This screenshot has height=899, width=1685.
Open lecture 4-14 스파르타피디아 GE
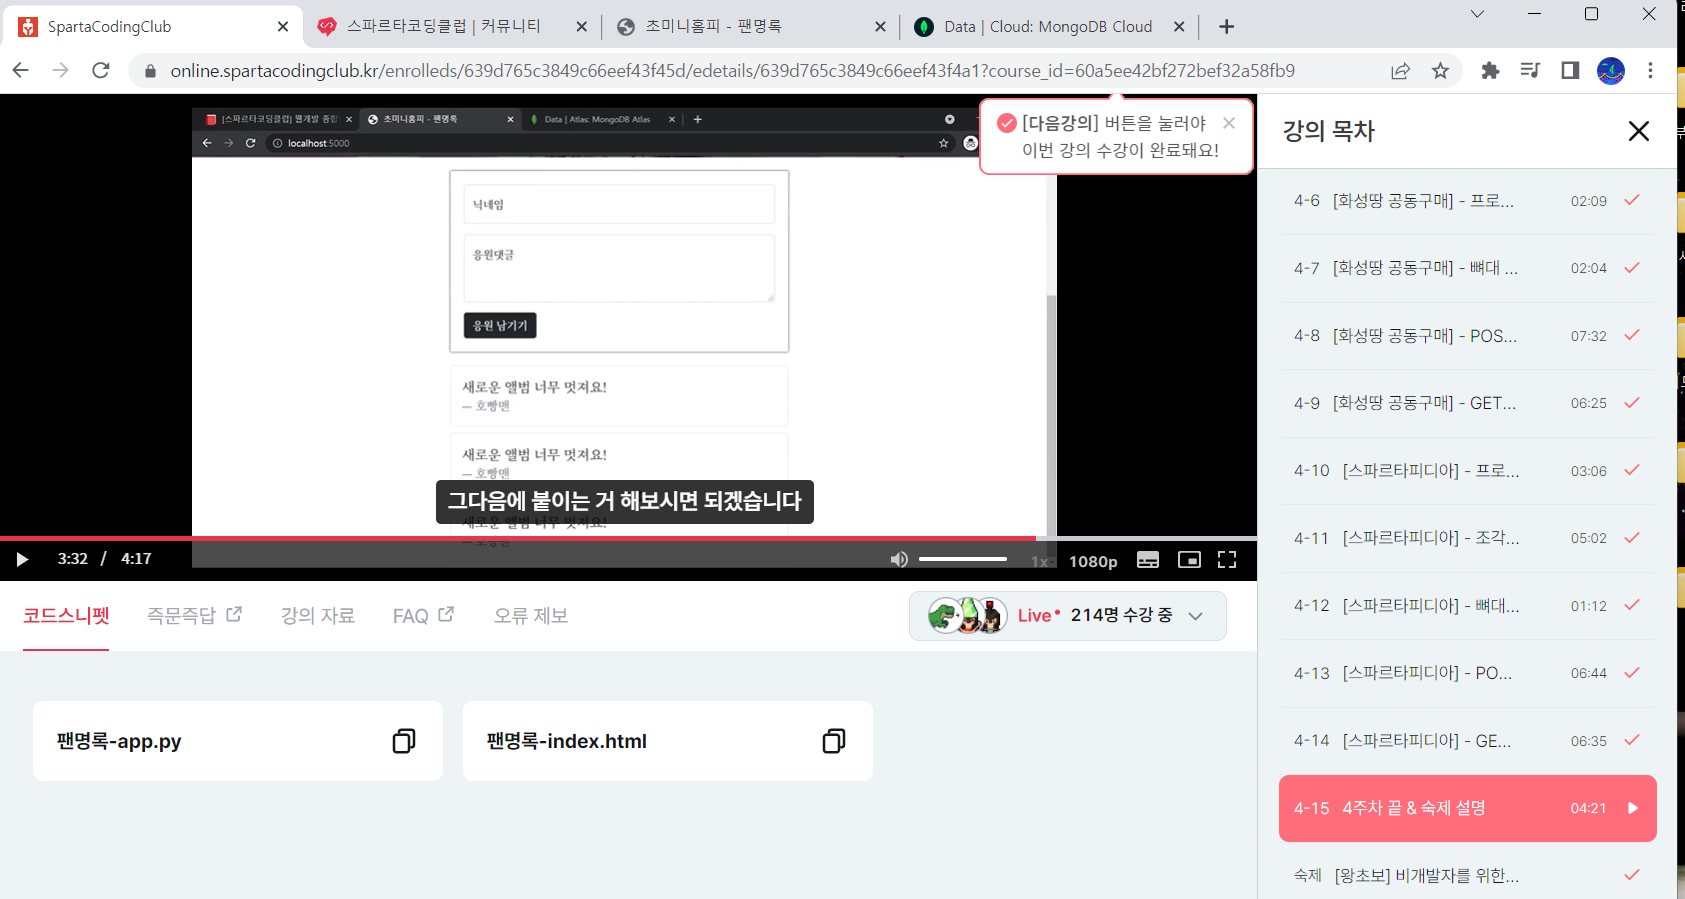[x=1467, y=741]
